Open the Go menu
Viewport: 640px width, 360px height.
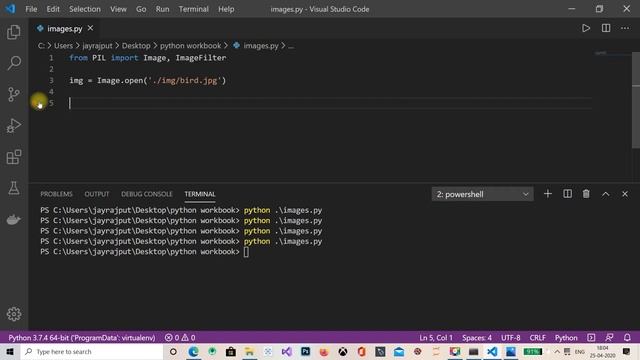[x=141, y=9]
